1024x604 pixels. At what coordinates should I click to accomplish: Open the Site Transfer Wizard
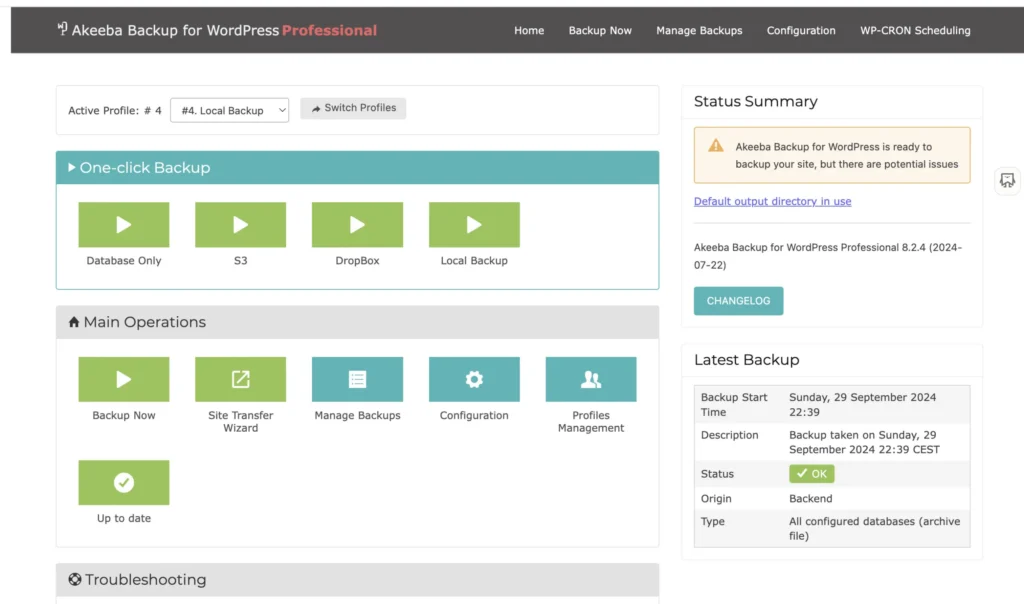[x=240, y=380]
